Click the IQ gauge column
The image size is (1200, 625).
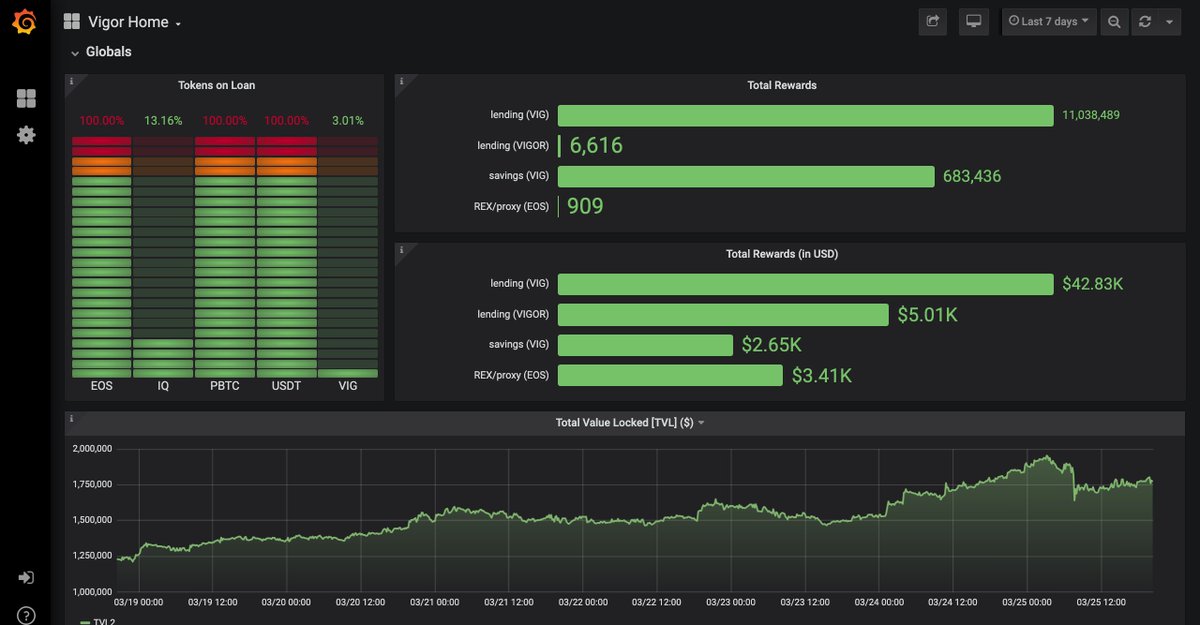(x=163, y=257)
